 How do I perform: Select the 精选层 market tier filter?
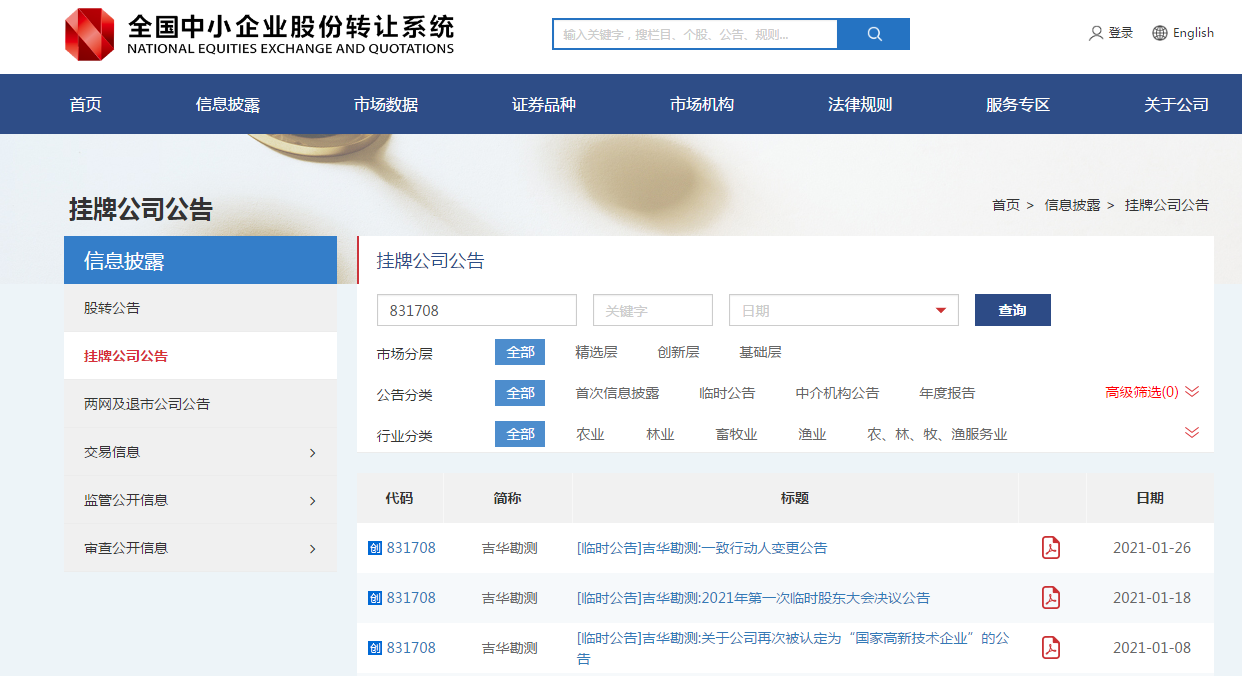click(x=596, y=352)
